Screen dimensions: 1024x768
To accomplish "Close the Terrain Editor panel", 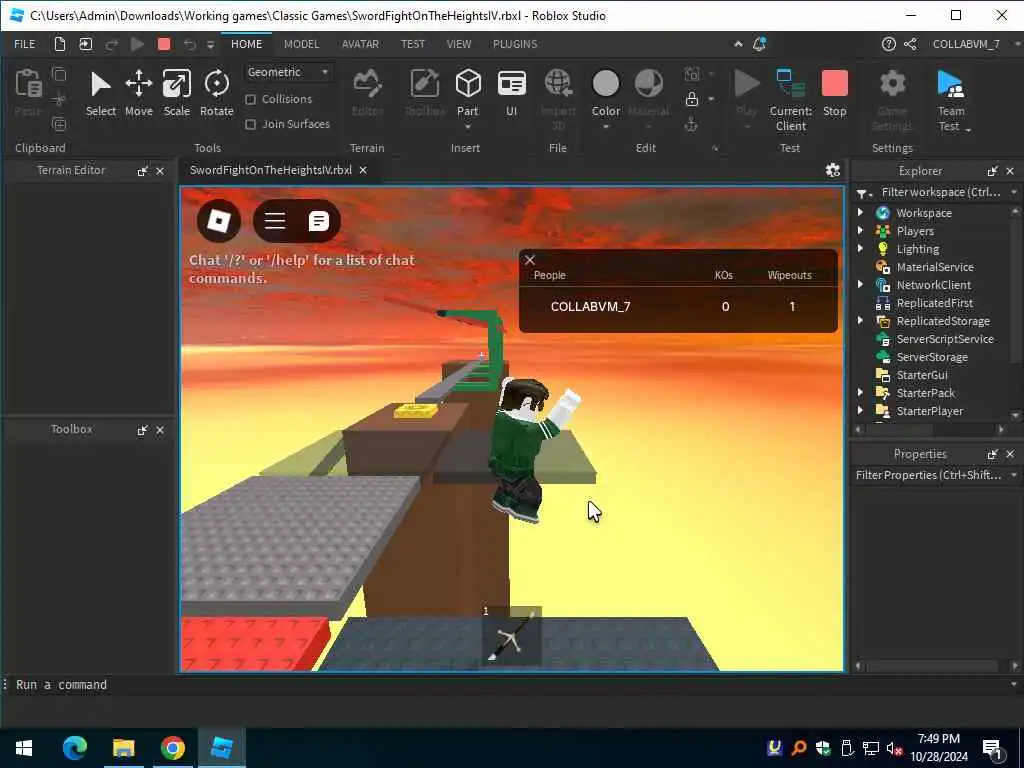I will tap(160, 171).
